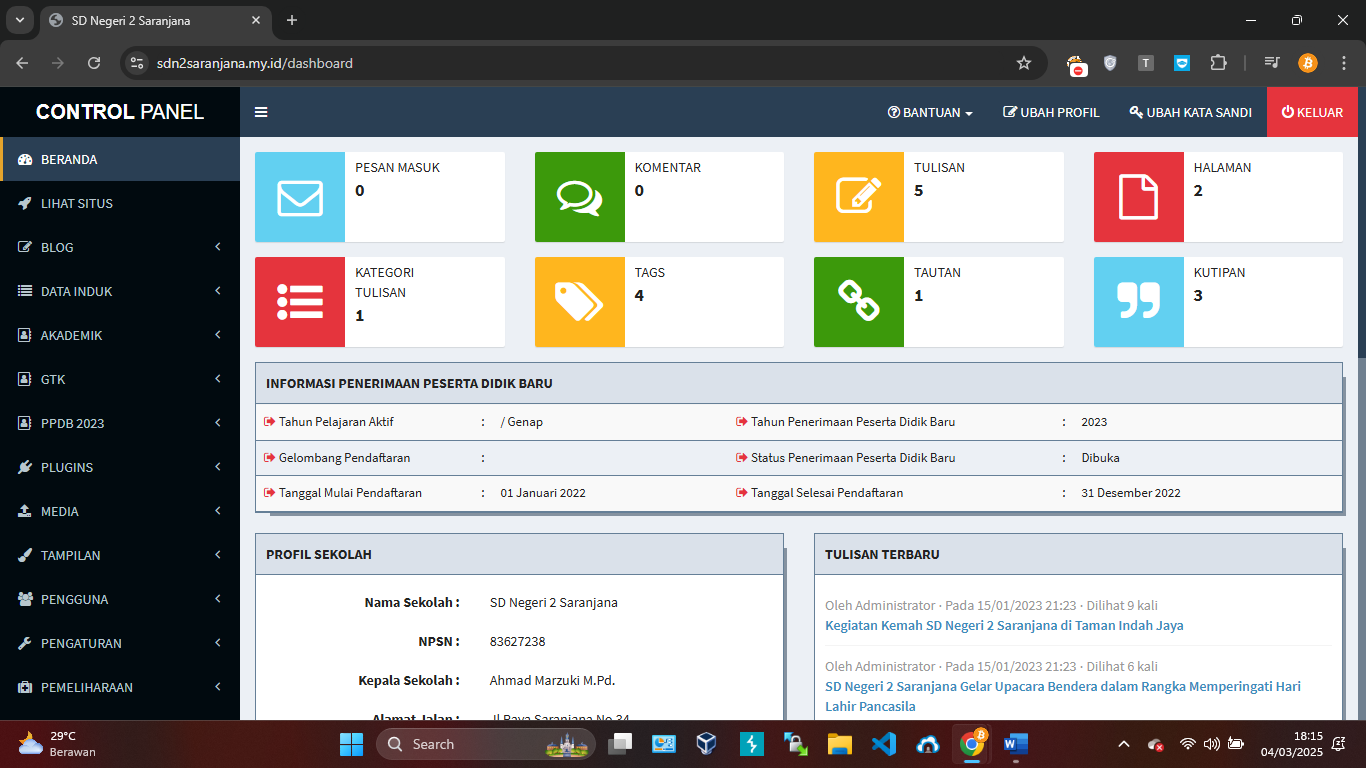
Task: Go back to previous page
Action: tap(22, 63)
